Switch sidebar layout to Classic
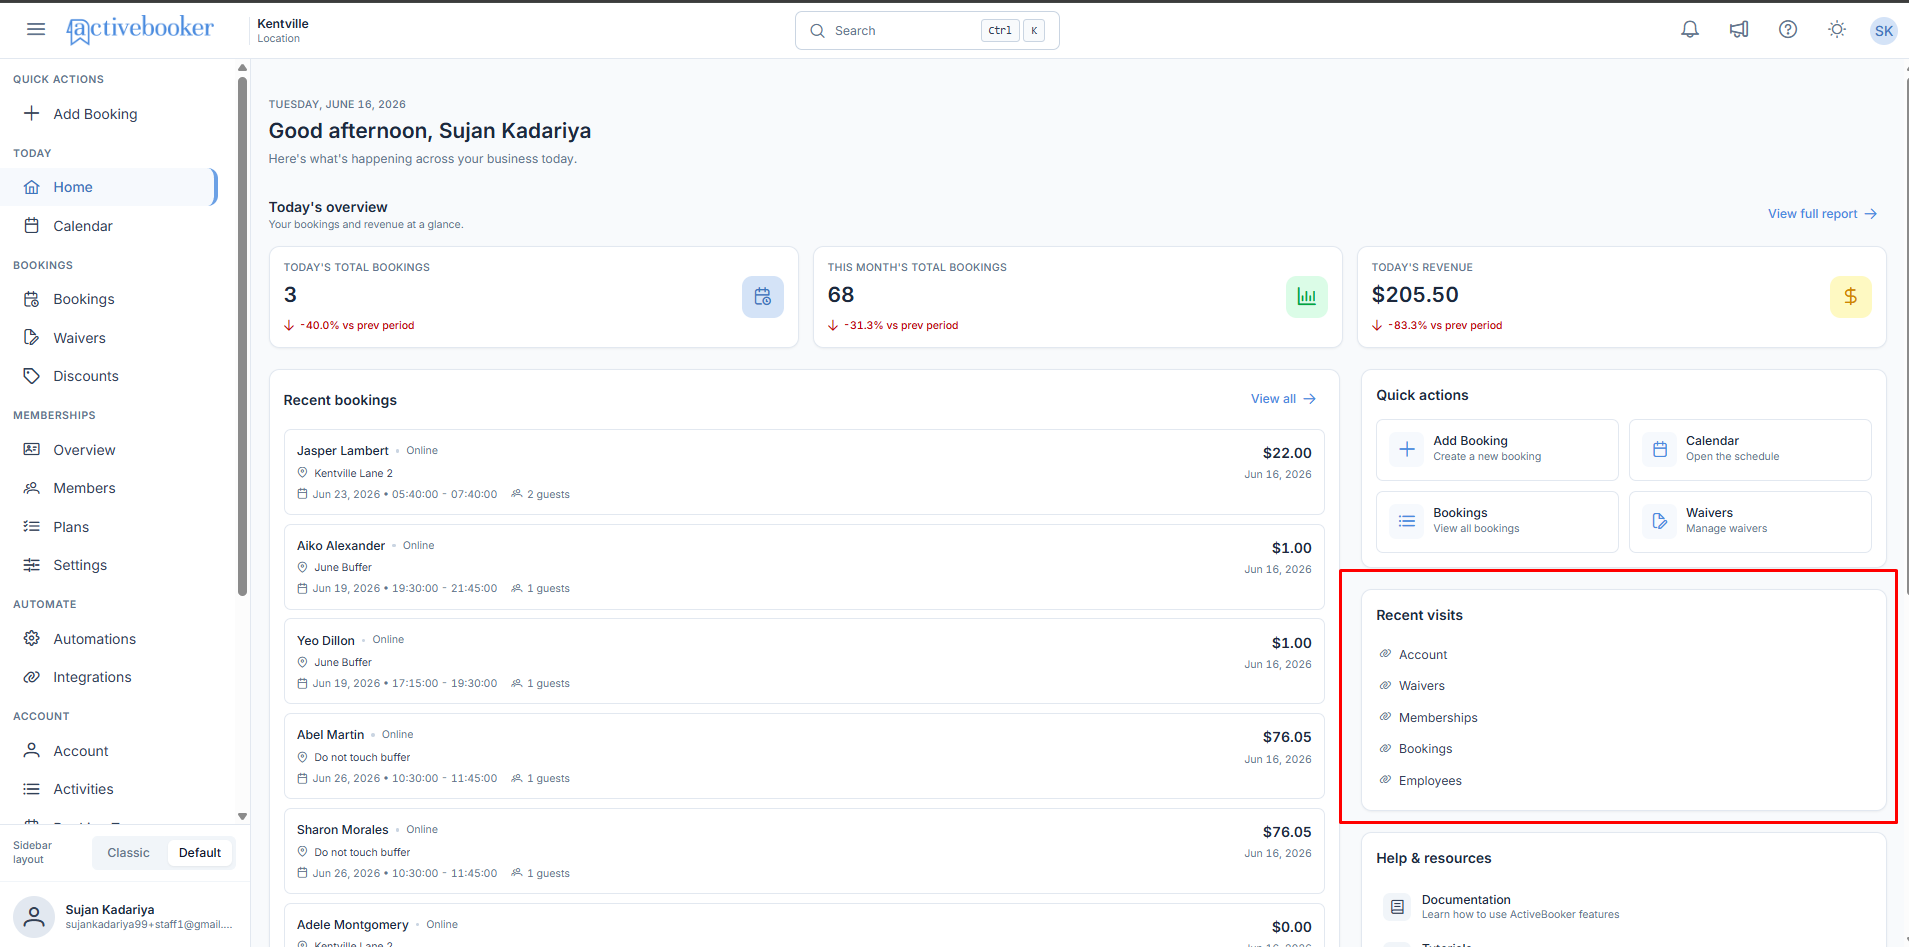Image resolution: width=1909 pixels, height=947 pixels. coord(129,853)
